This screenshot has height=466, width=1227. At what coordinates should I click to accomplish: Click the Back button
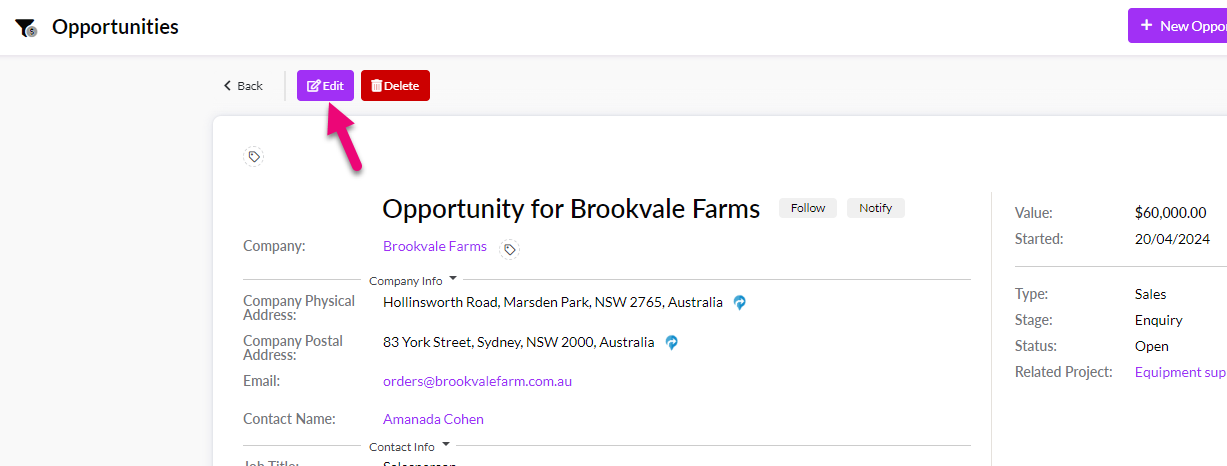point(243,86)
